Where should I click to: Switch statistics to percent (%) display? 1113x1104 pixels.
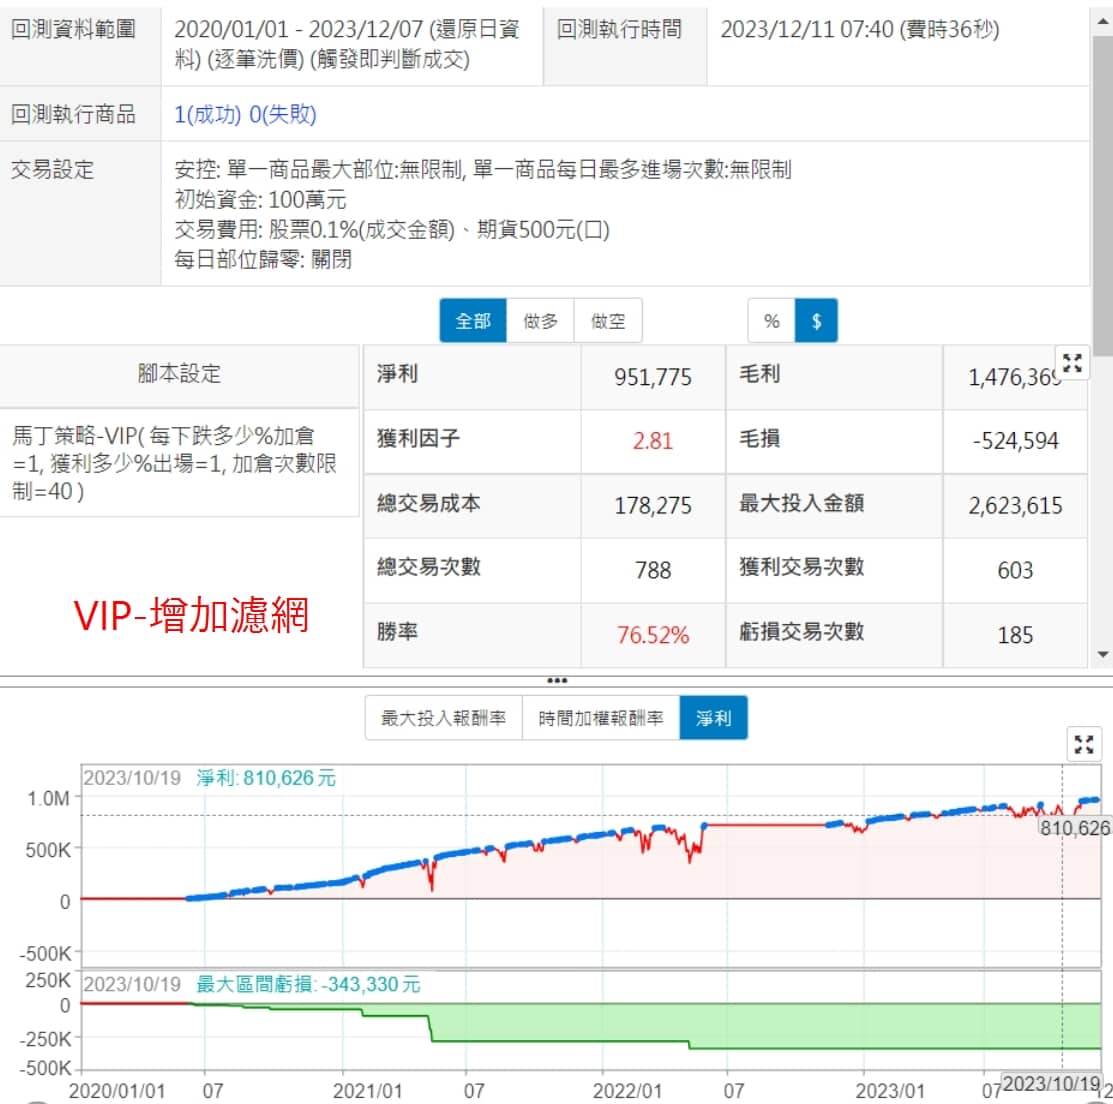click(771, 321)
